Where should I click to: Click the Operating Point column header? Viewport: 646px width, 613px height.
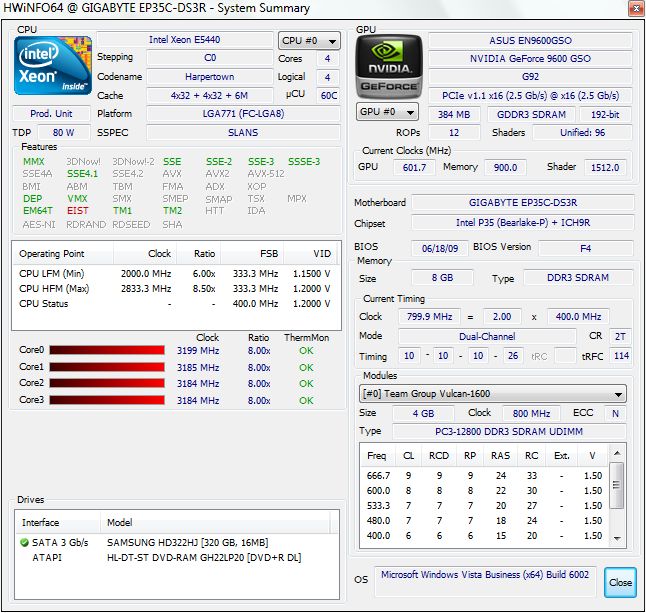63,254
